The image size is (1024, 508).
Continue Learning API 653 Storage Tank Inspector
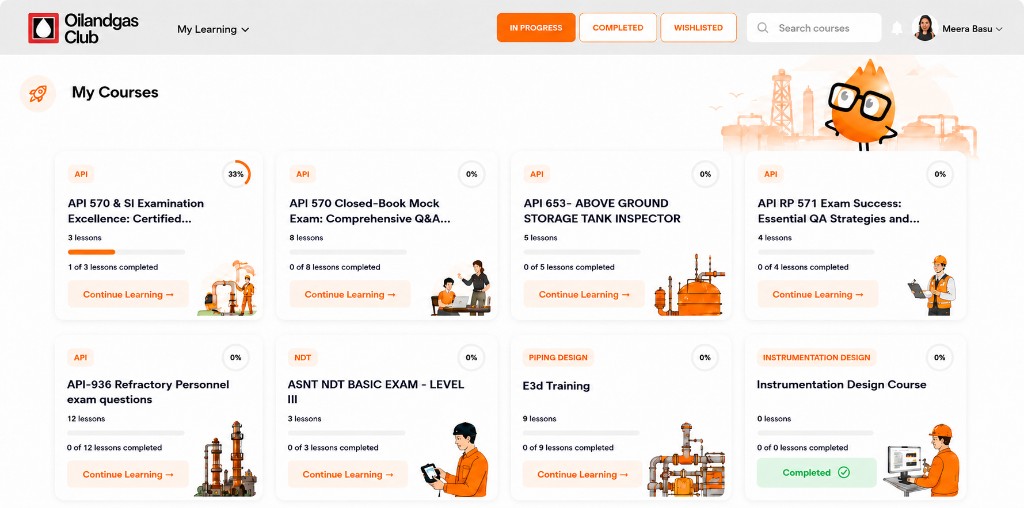(584, 294)
